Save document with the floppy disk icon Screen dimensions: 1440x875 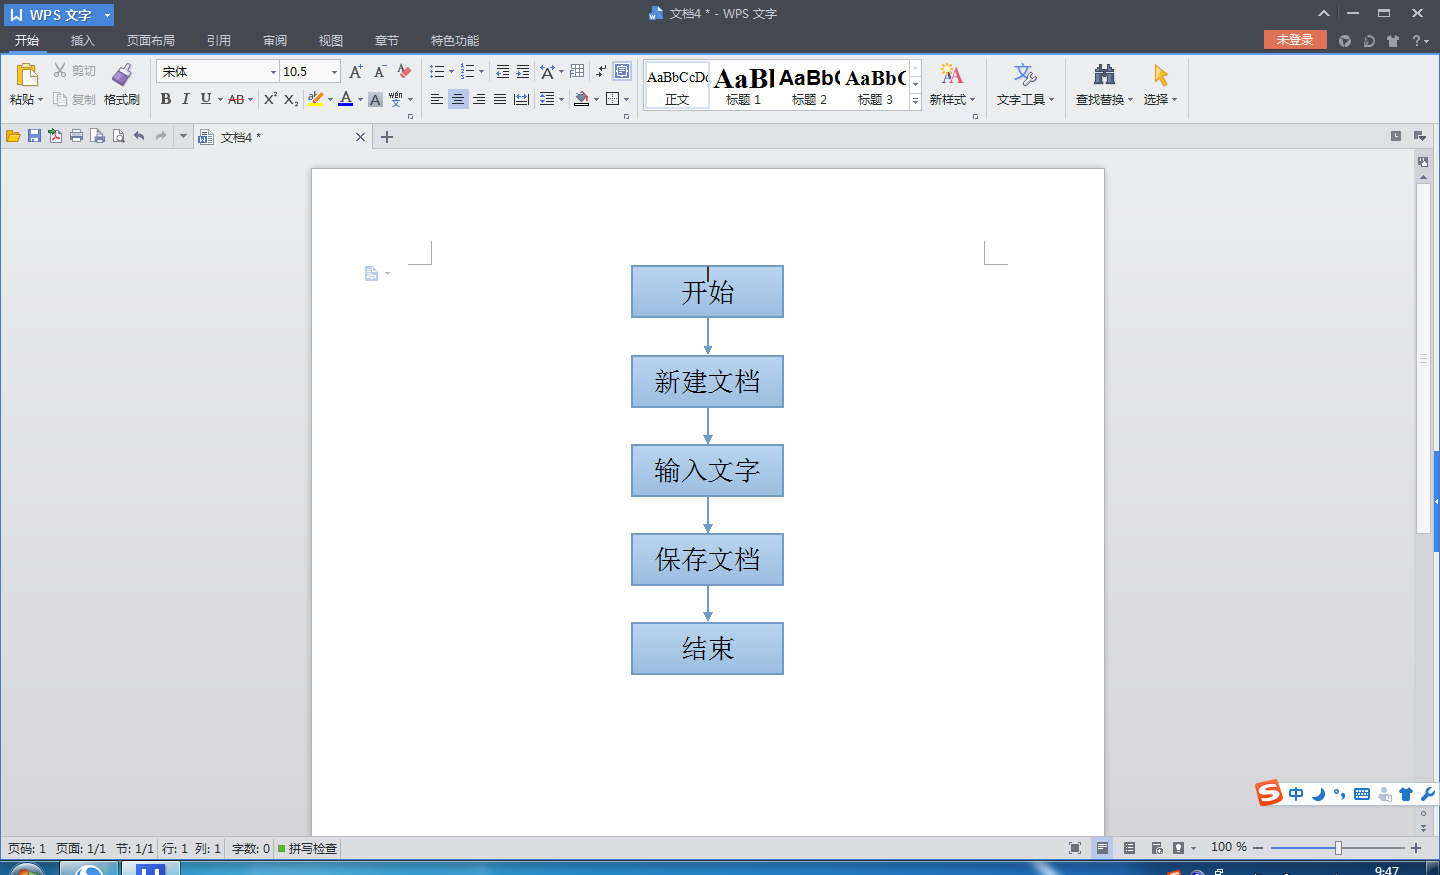coord(34,136)
